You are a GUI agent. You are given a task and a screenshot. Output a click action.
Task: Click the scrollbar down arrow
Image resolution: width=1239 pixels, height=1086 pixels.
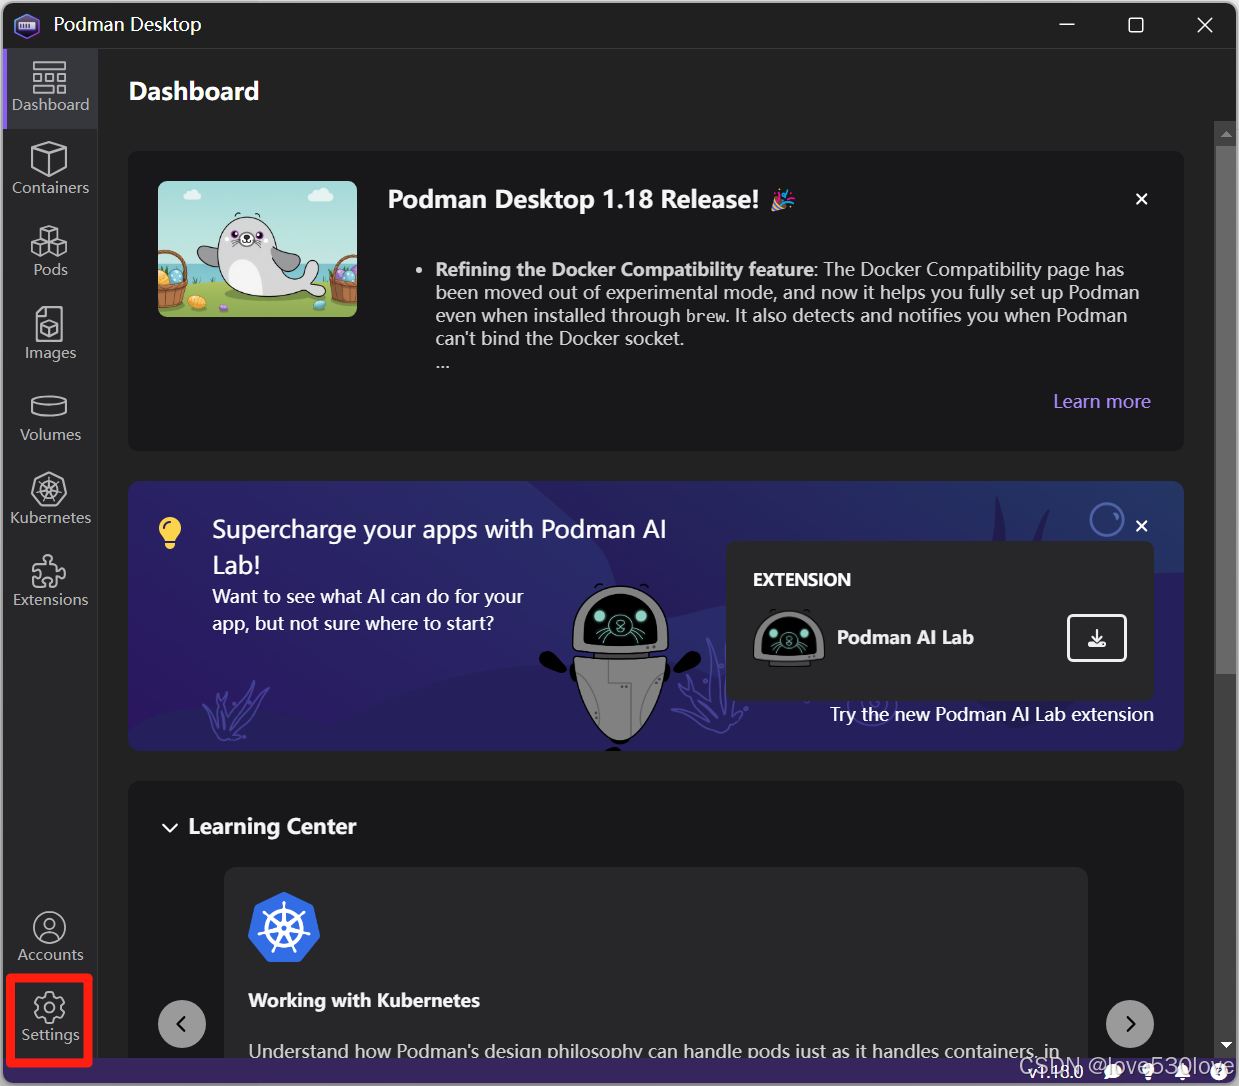click(1225, 1045)
